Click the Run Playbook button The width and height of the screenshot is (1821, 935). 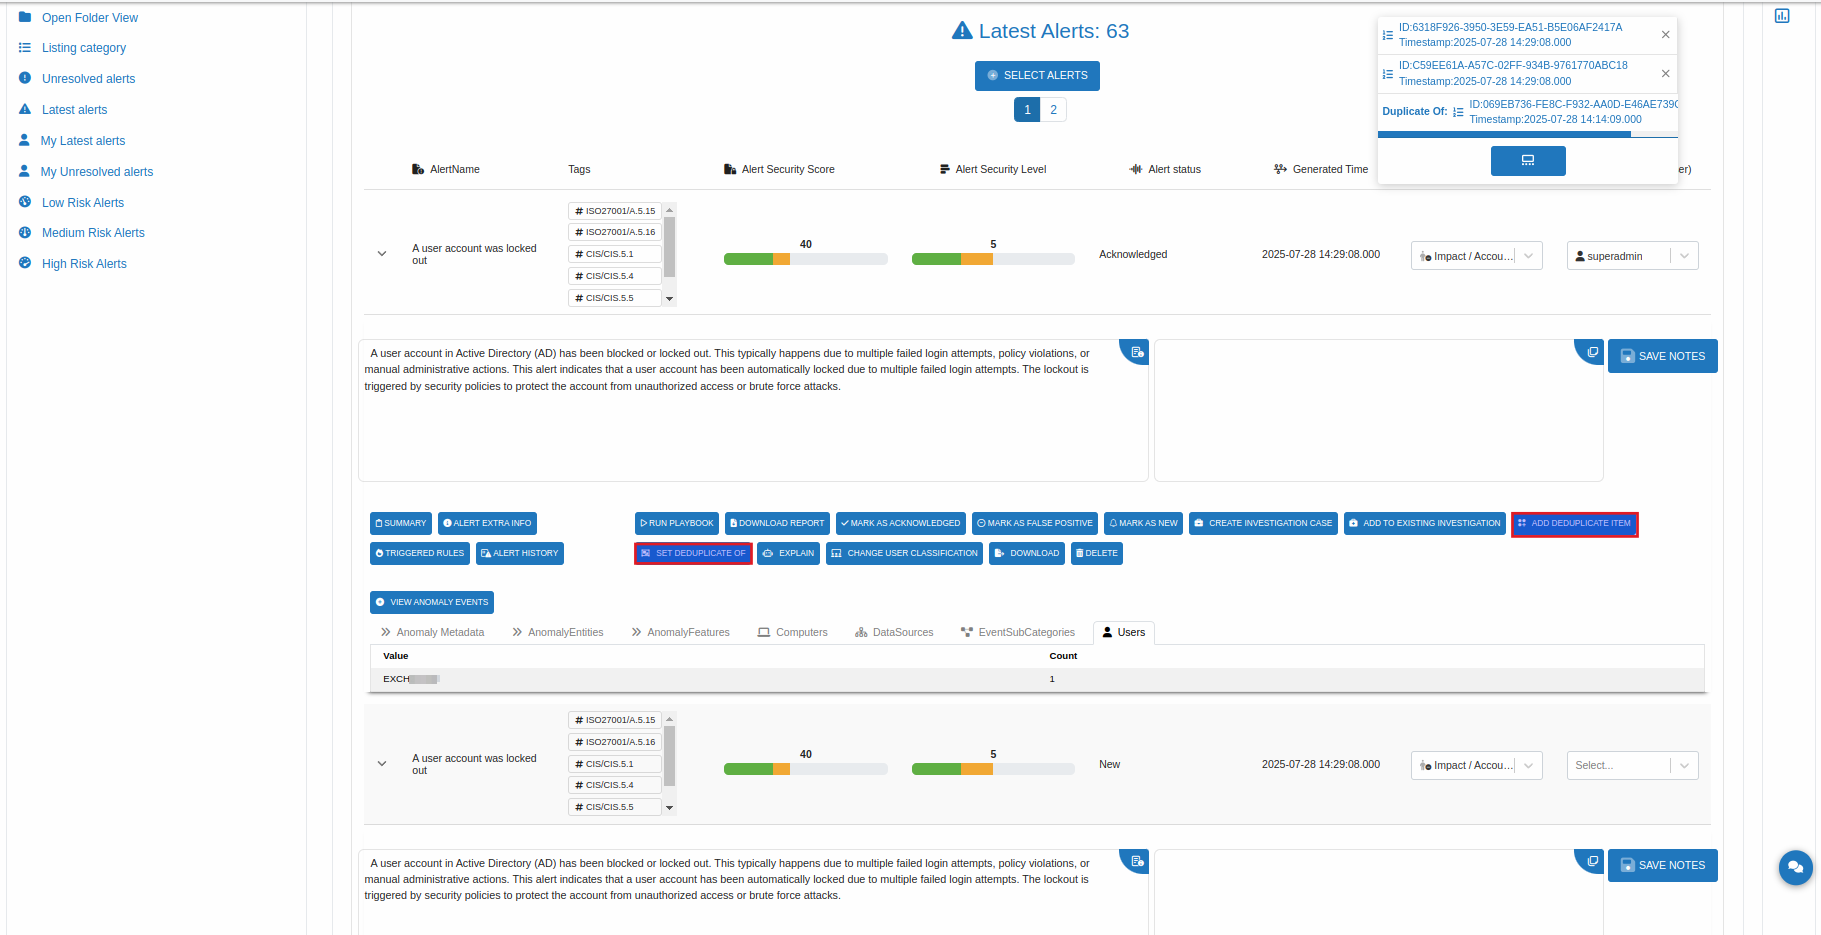tap(677, 524)
